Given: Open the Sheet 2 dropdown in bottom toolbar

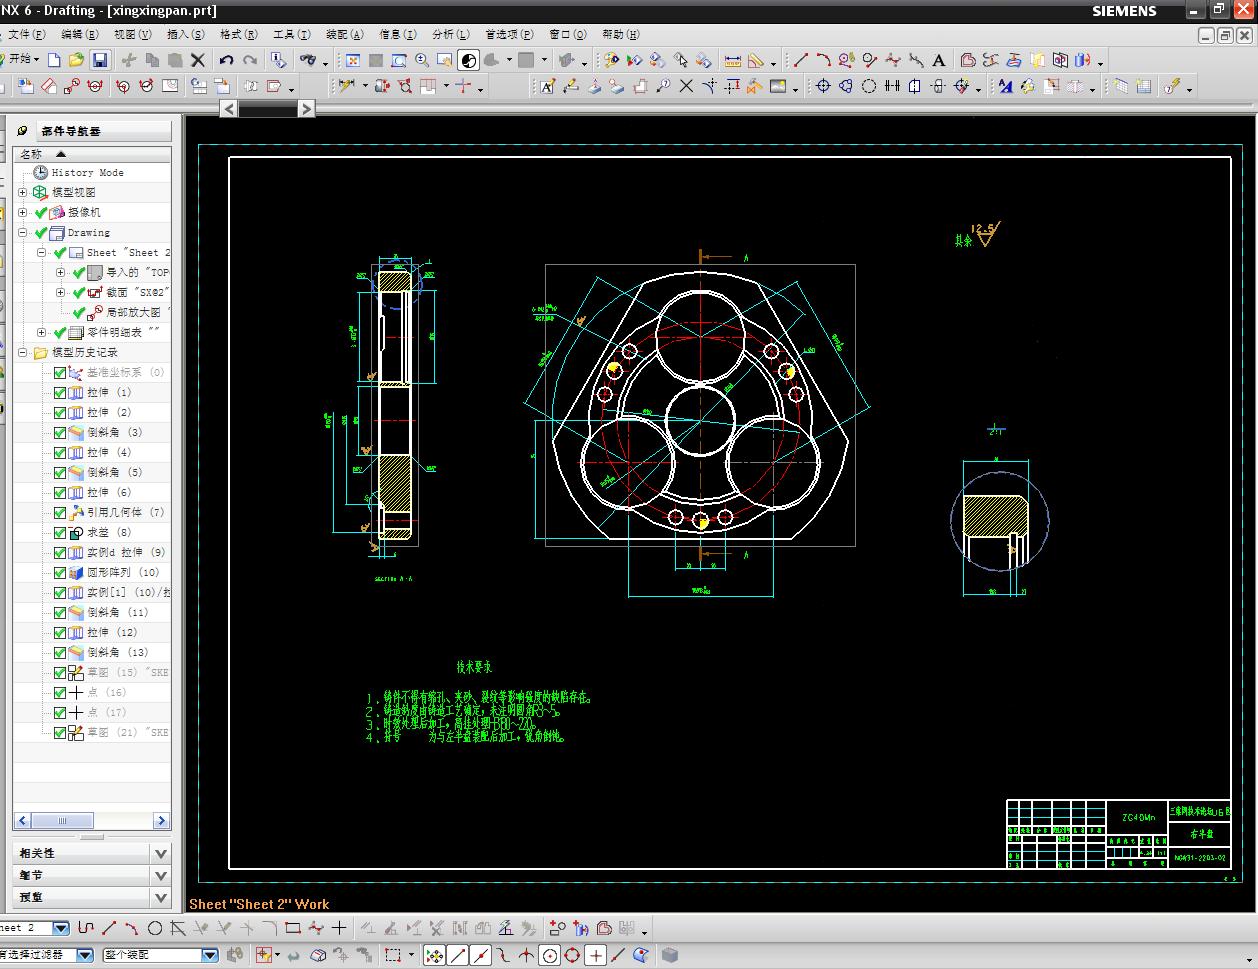Looking at the screenshot, I should pyautogui.click(x=61, y=928).
